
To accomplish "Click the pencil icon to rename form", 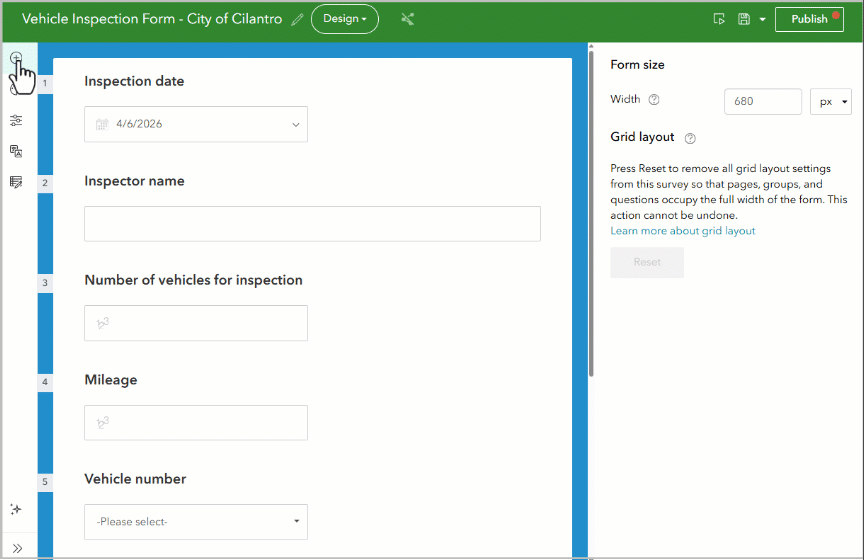I will [297, 20].
